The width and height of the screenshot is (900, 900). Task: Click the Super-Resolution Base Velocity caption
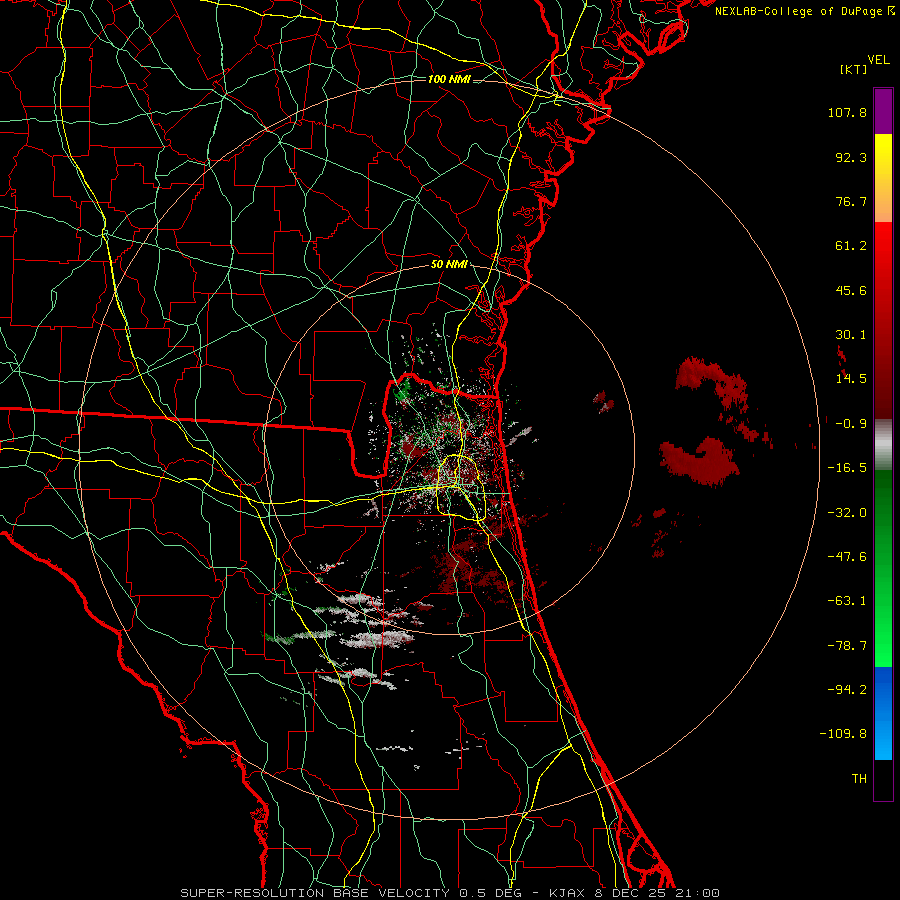click(x=450, y=893)
